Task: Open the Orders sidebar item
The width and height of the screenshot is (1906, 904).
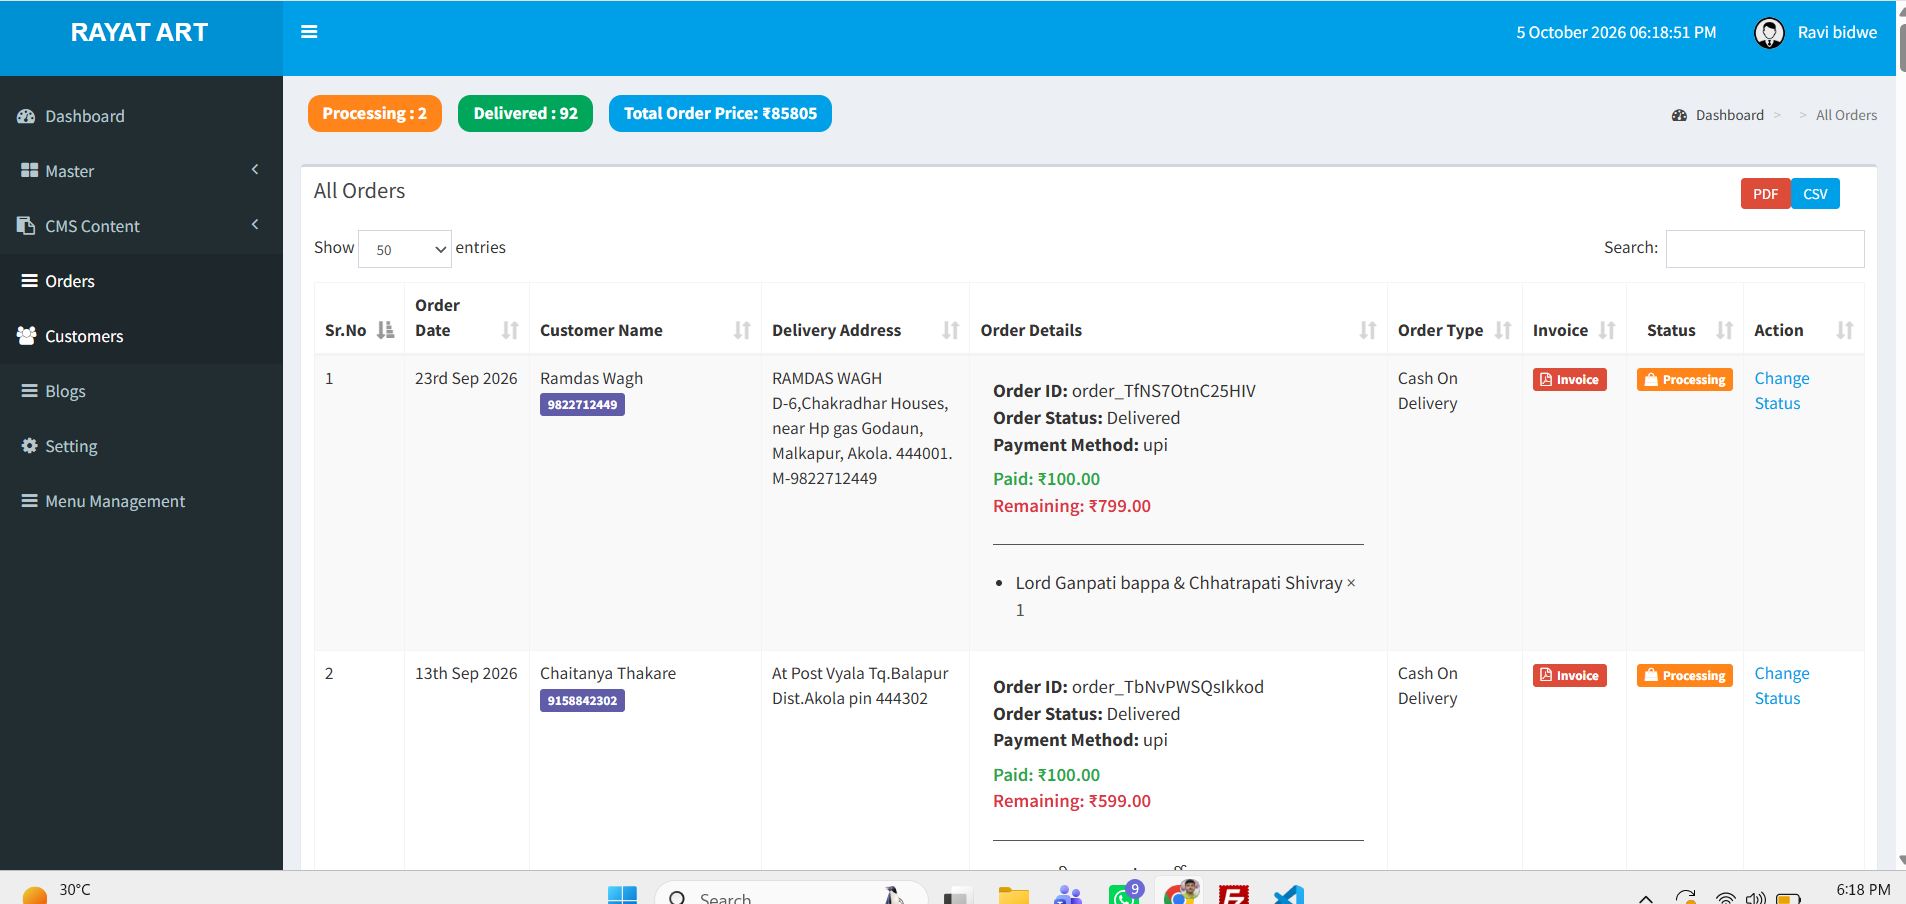Action: click(141, 281)
